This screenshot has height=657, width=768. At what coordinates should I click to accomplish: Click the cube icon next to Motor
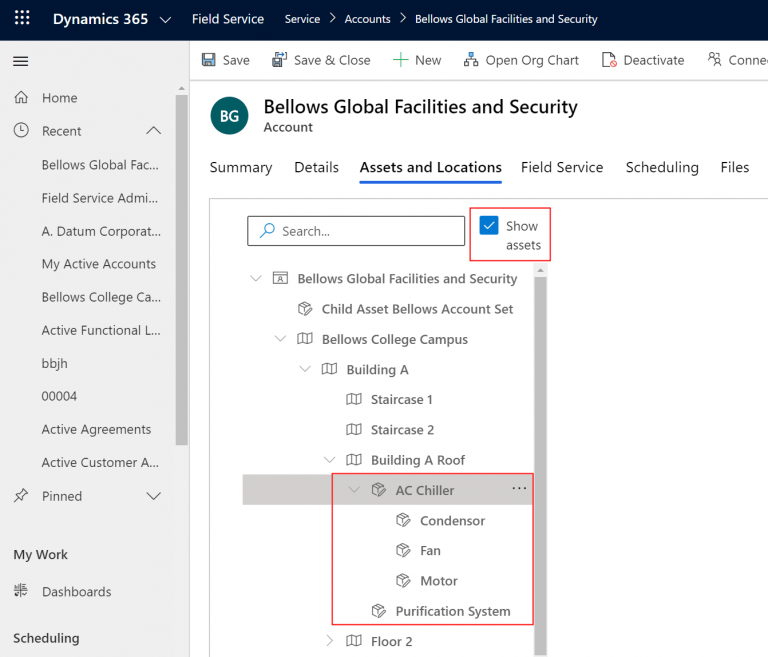click(x=403, y=581)
